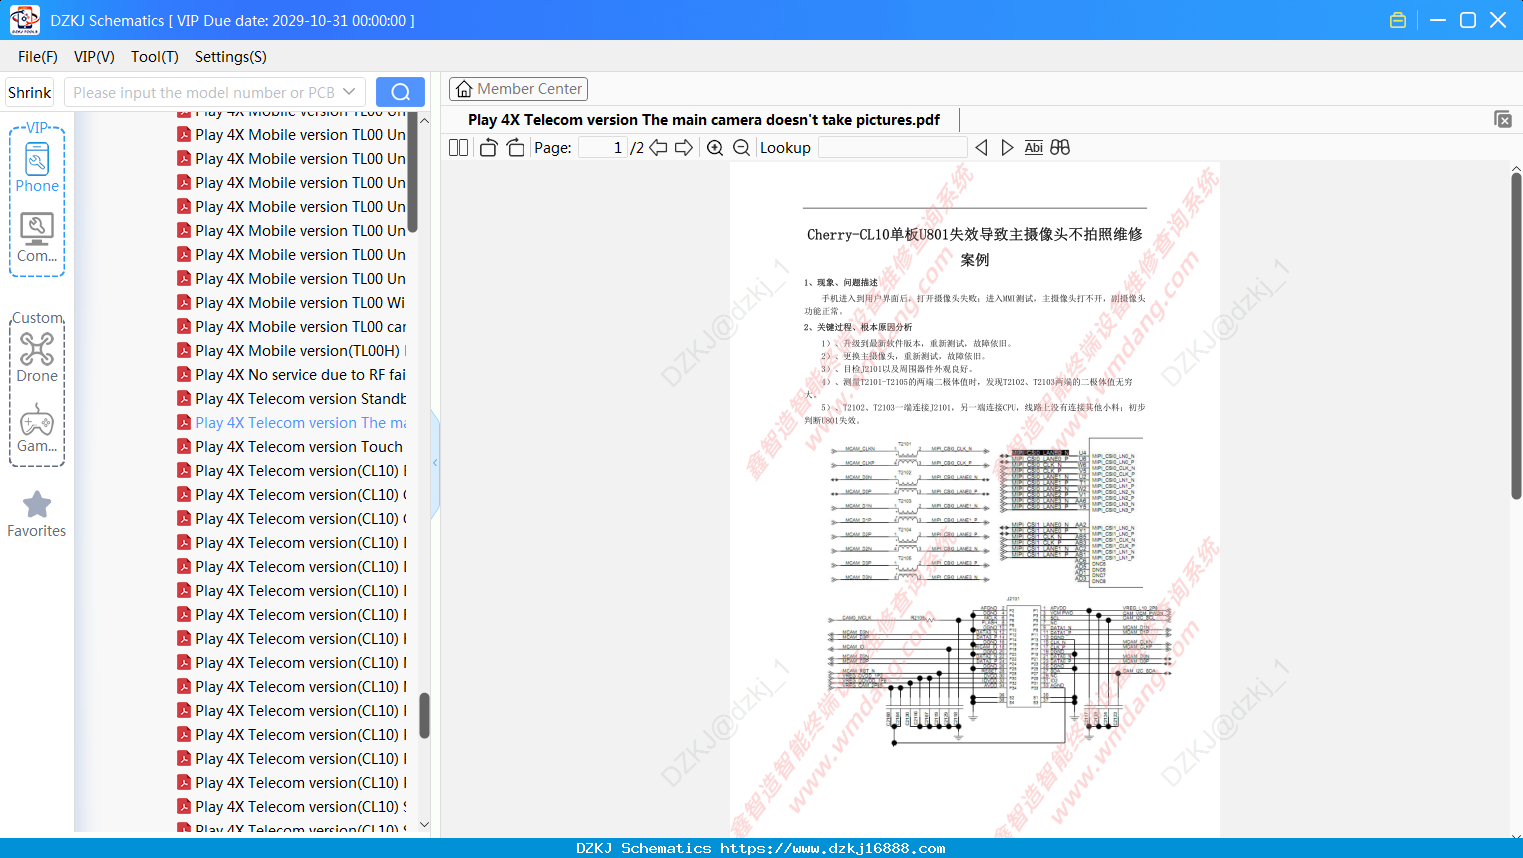Click the PDF viewer scroll-down arrow
The image size is (1523, 858).
pyautogui.click(x=1516, y=834)
